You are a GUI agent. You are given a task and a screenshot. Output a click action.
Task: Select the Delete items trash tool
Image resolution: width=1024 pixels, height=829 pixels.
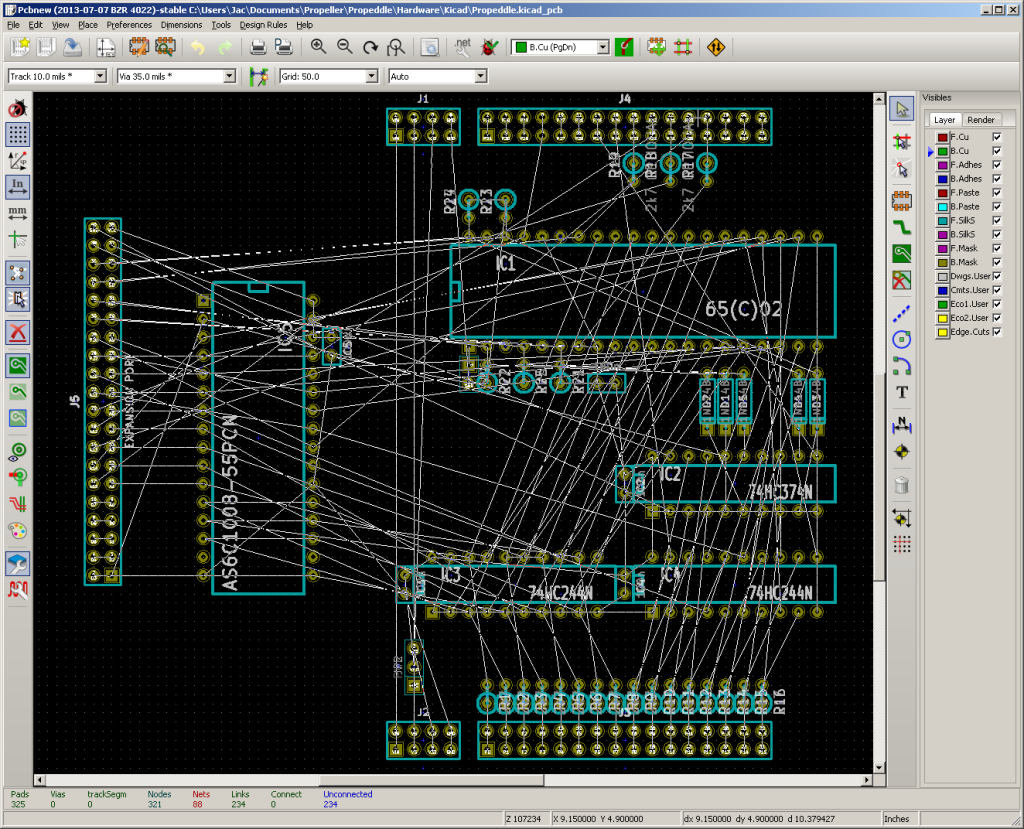(x=902, y=485)
